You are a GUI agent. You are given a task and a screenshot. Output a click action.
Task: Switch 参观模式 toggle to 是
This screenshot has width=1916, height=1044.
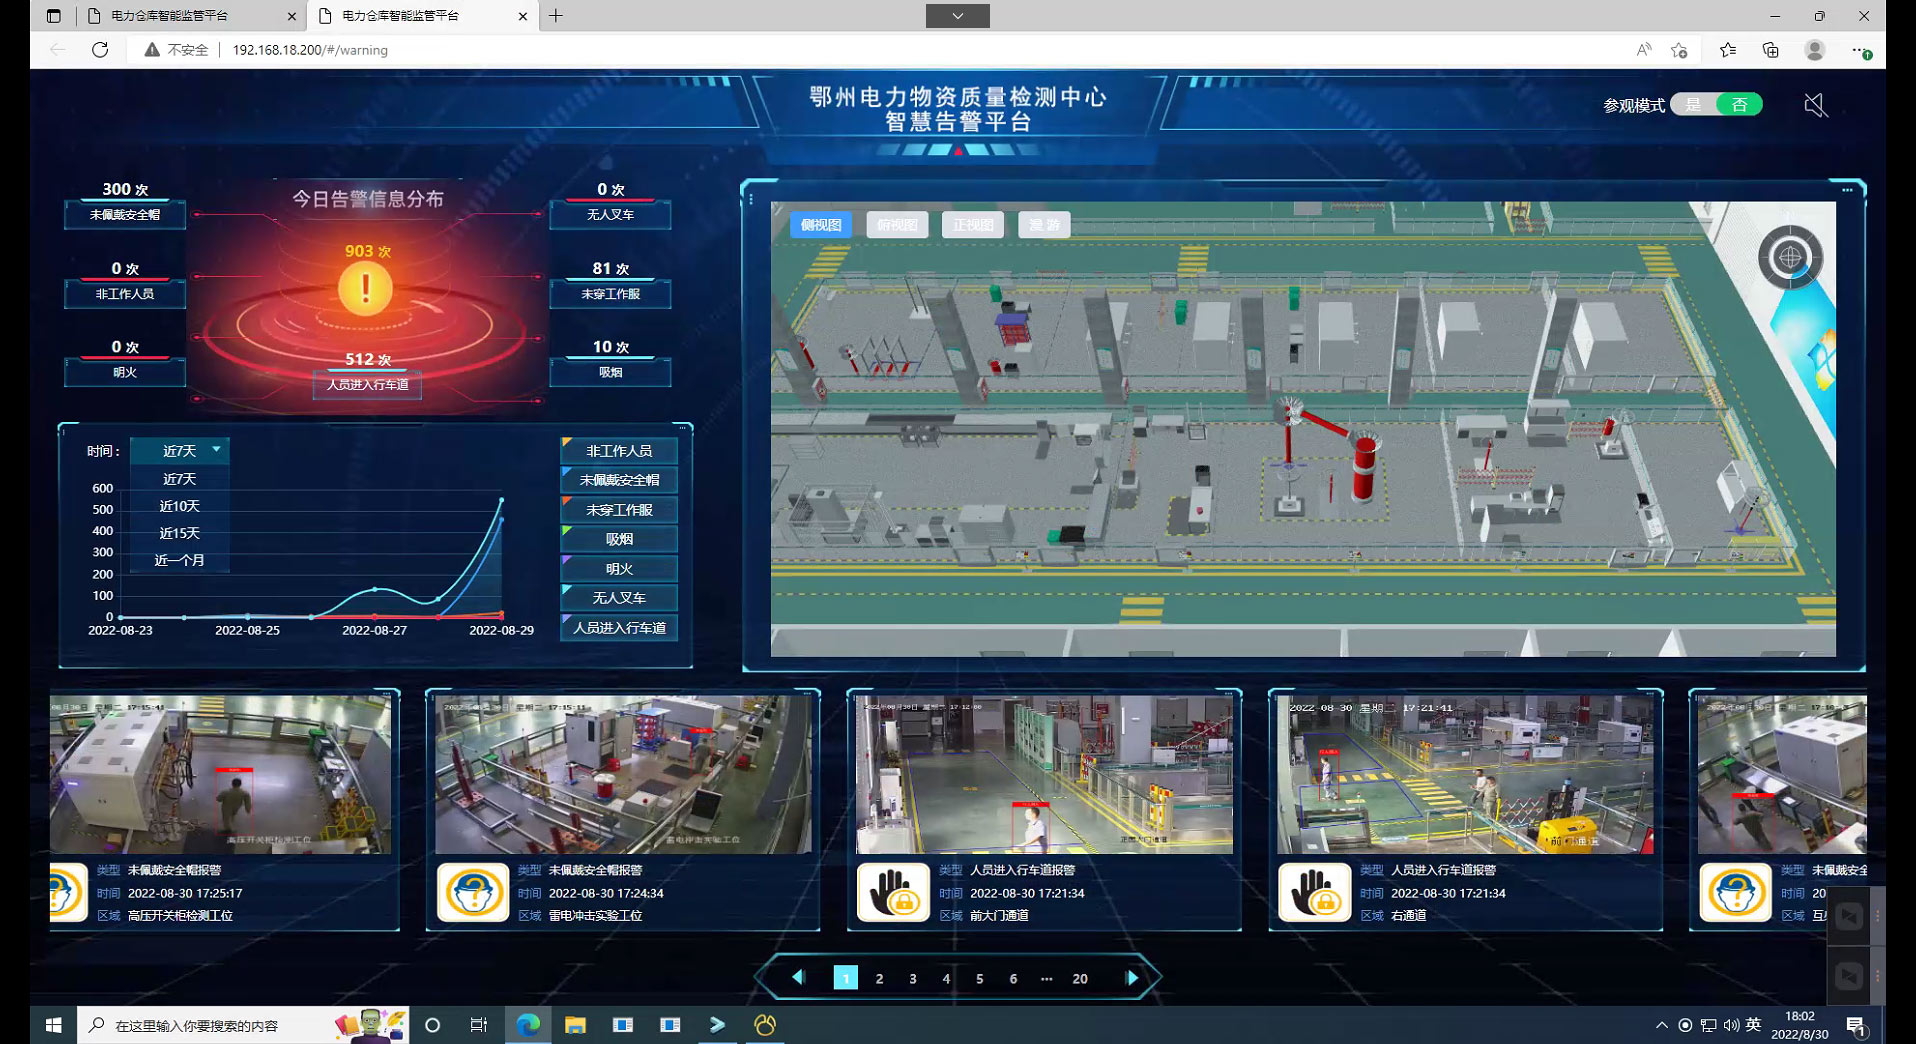pos(1693,105)
